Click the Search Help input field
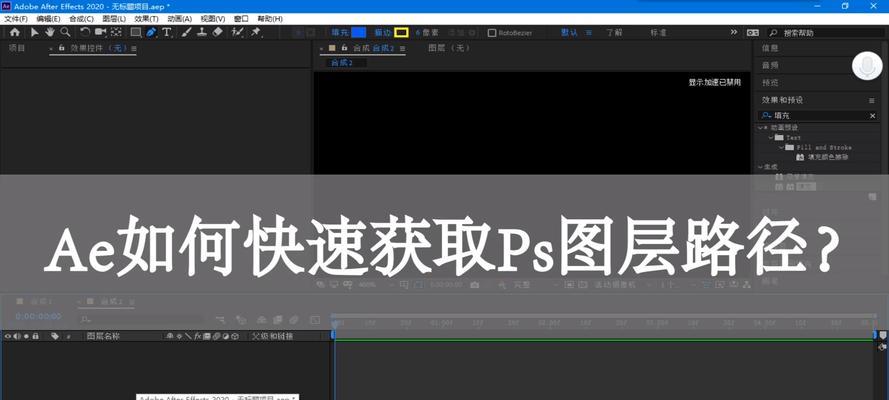Viewport: 889px width, 400px height. point(825,33)
